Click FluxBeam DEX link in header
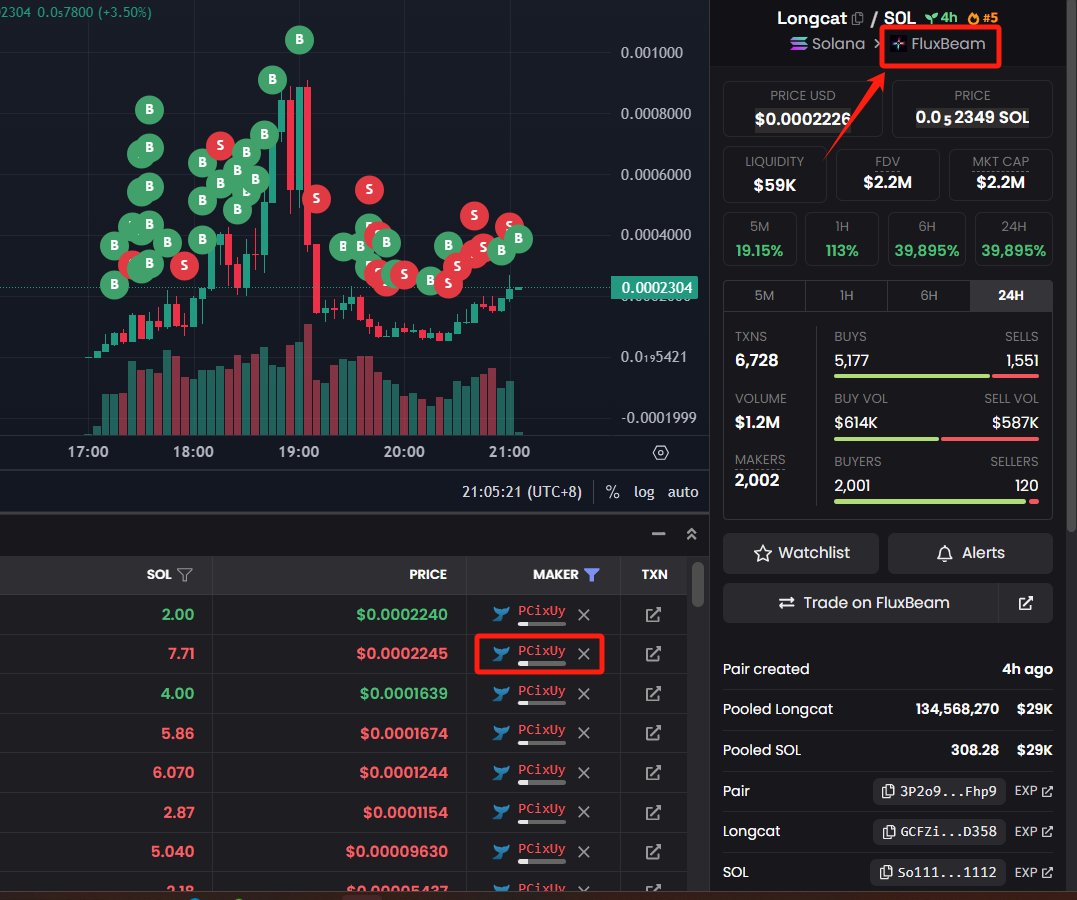 (939, 44)
